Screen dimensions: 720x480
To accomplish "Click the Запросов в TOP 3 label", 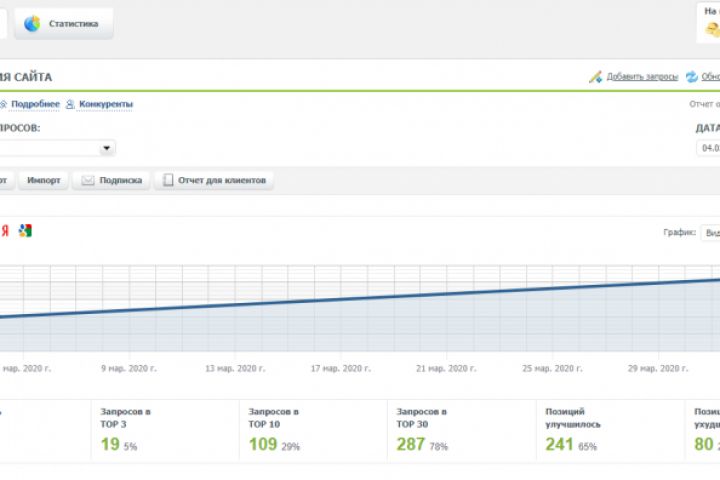I will (x=125, y=418).
